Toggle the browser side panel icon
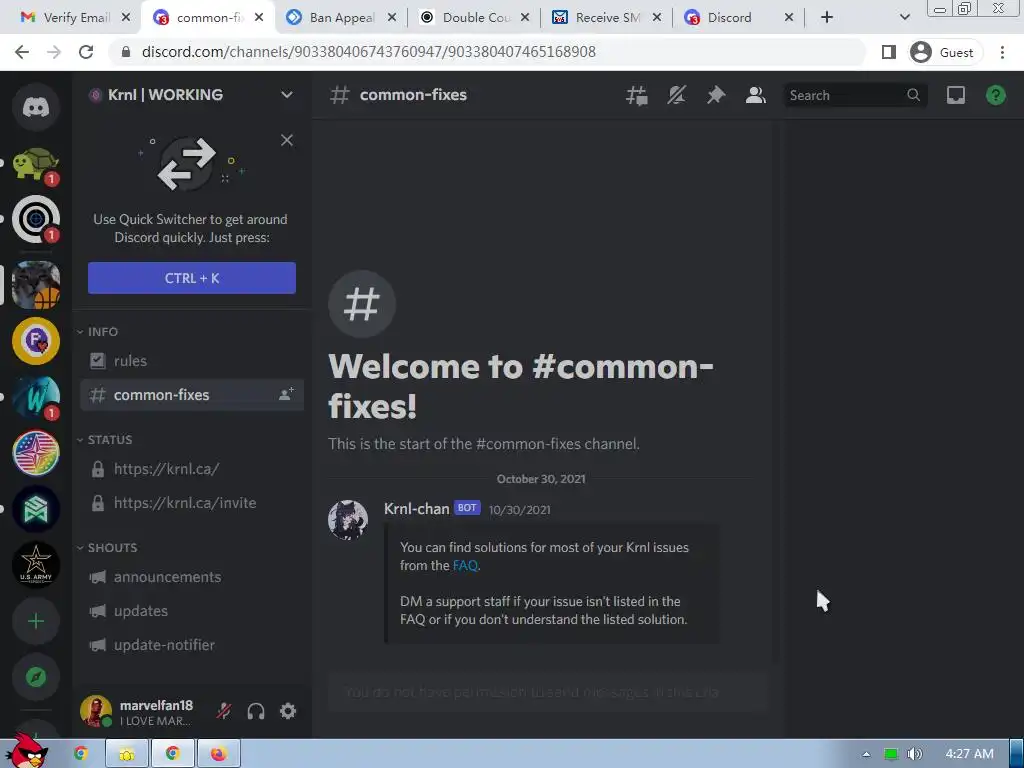The width and height of the screenshot is (1024, 768). tap(888, 52)
